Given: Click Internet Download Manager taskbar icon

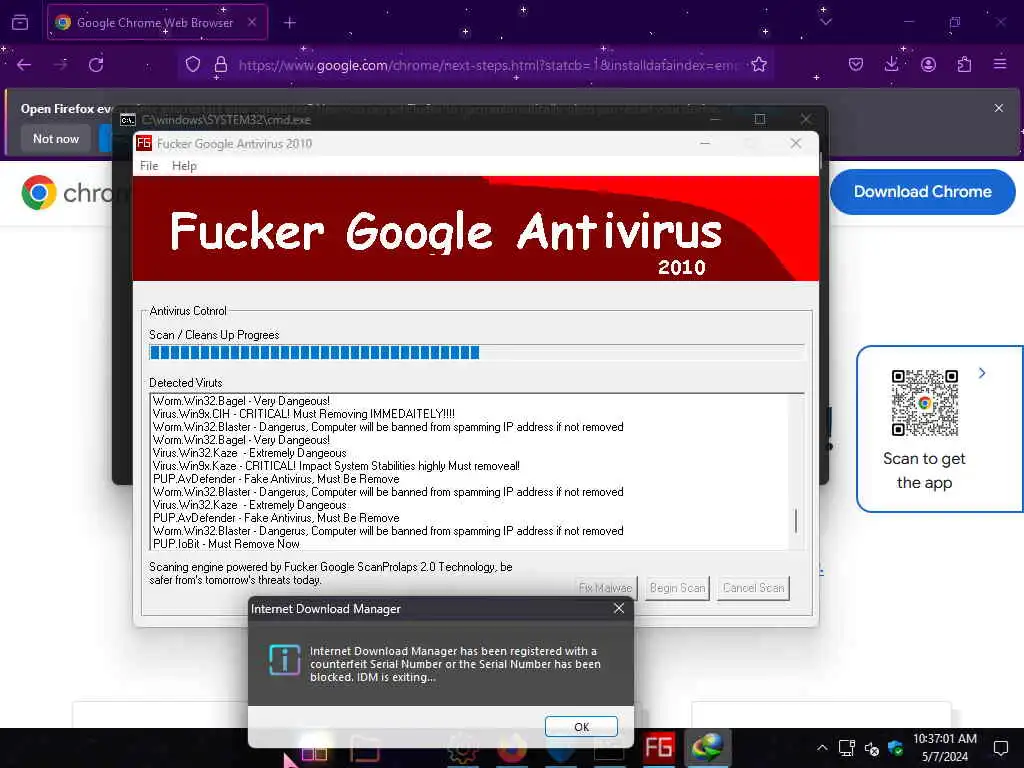Looking at the screenshot, I should (x=707, y=747).
